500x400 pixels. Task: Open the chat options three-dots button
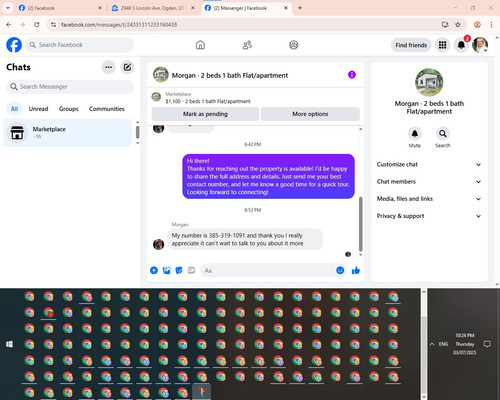108,67
